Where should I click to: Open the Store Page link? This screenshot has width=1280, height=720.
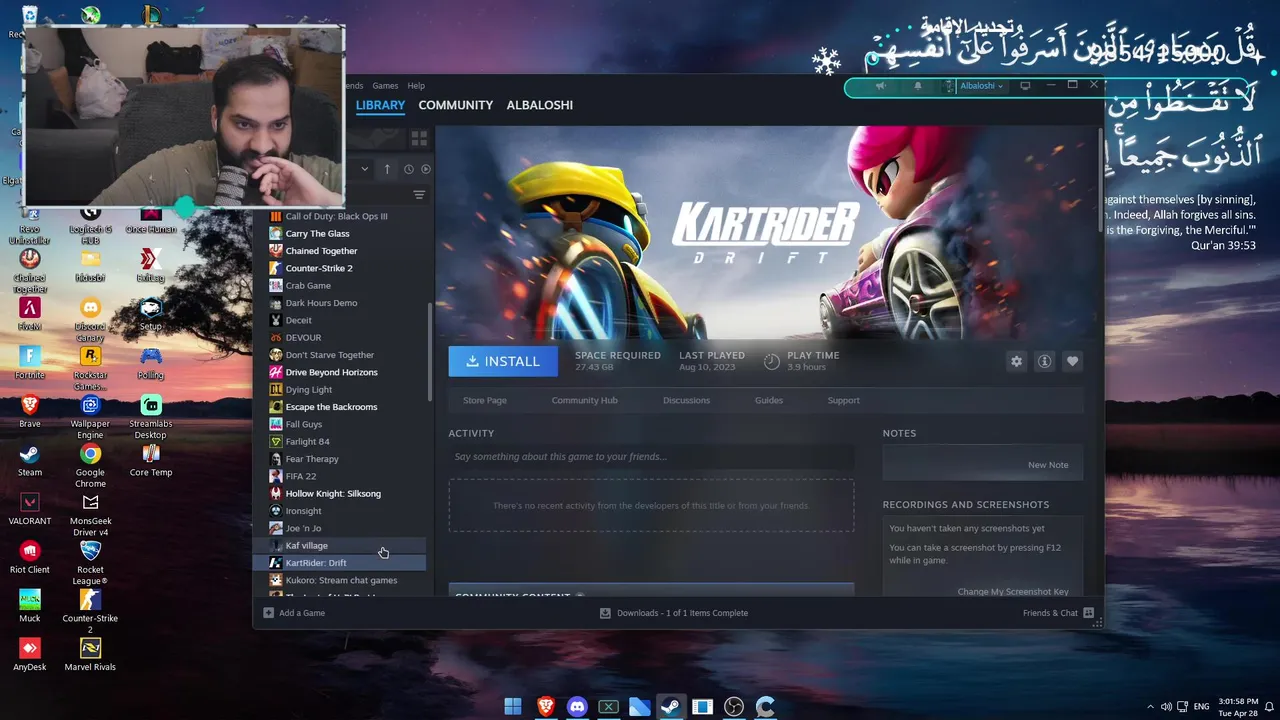point(485,400)
